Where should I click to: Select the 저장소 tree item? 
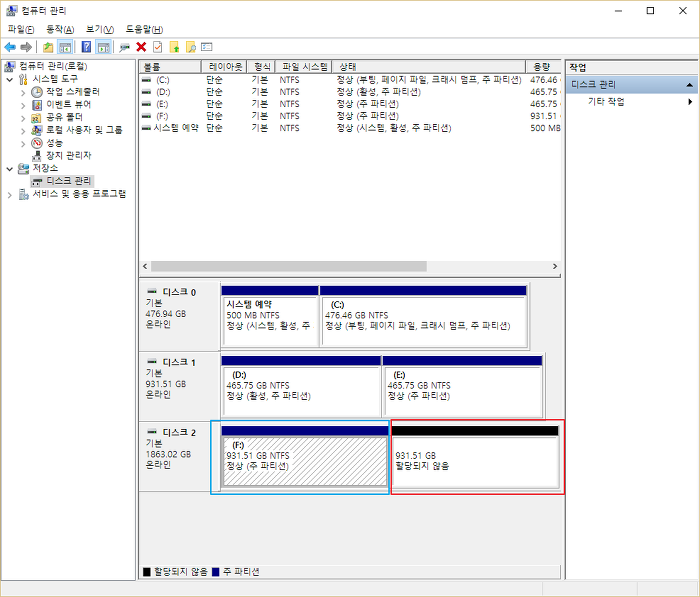(45, 168)
